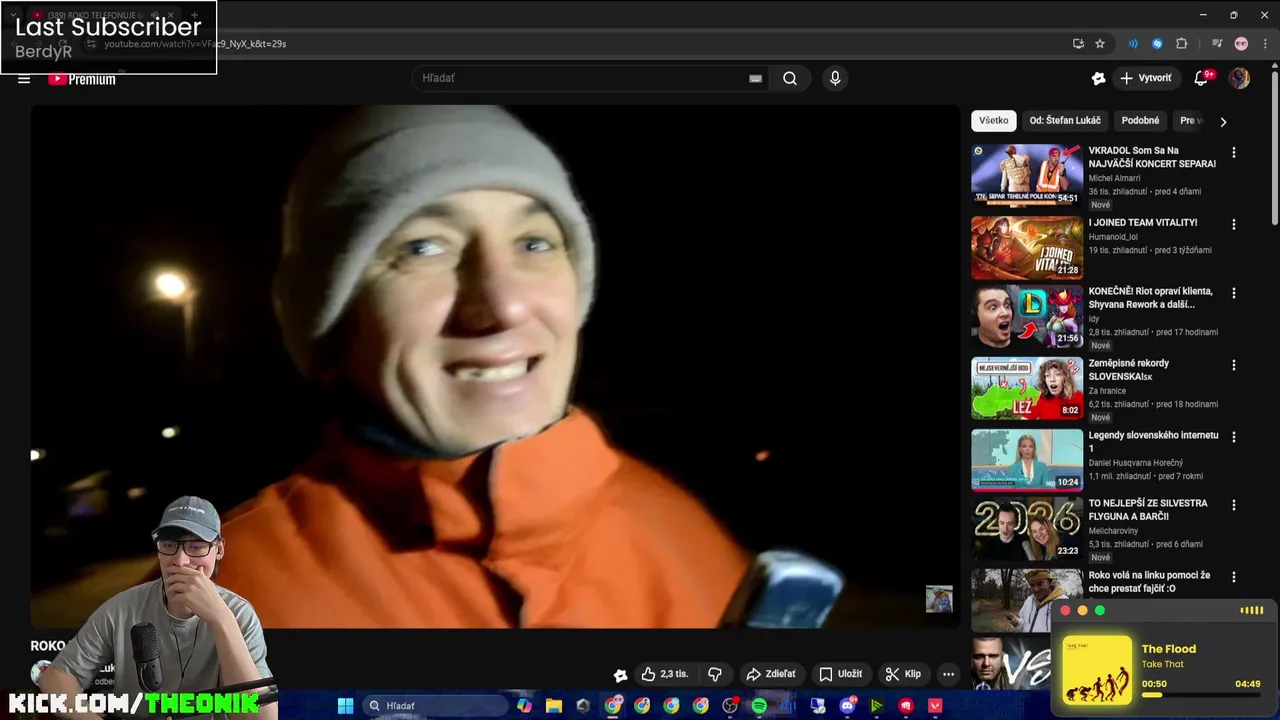Click title TO NEJLEPŠÍ ZE SILVESTRA FLYGUNA
1280x720 pixels.
[1148, 510]
